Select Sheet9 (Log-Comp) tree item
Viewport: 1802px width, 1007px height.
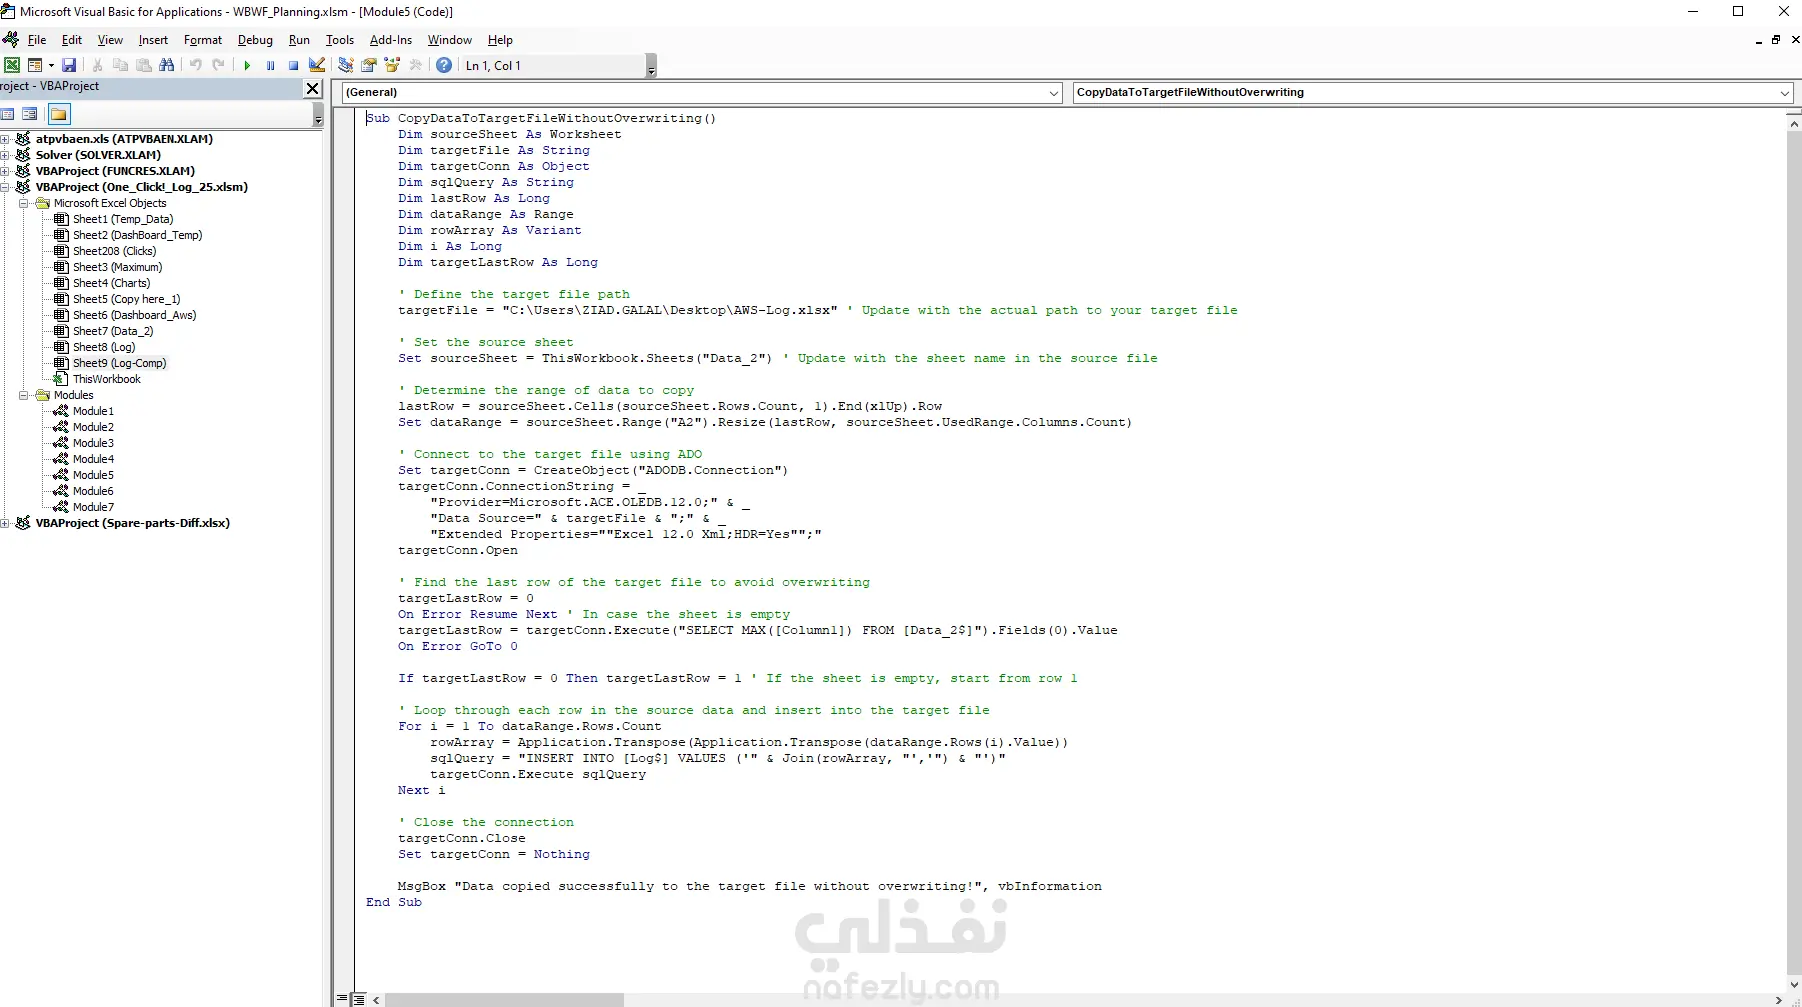[119, 363]
